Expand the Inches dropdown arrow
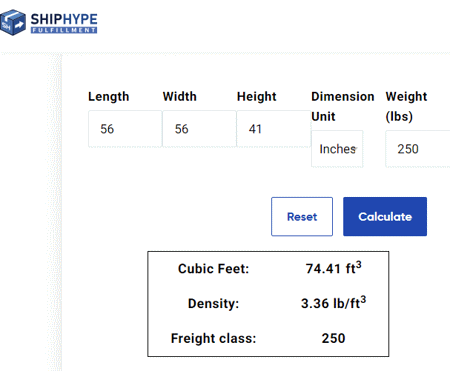 pyautogui.click(x=356, y=149)
